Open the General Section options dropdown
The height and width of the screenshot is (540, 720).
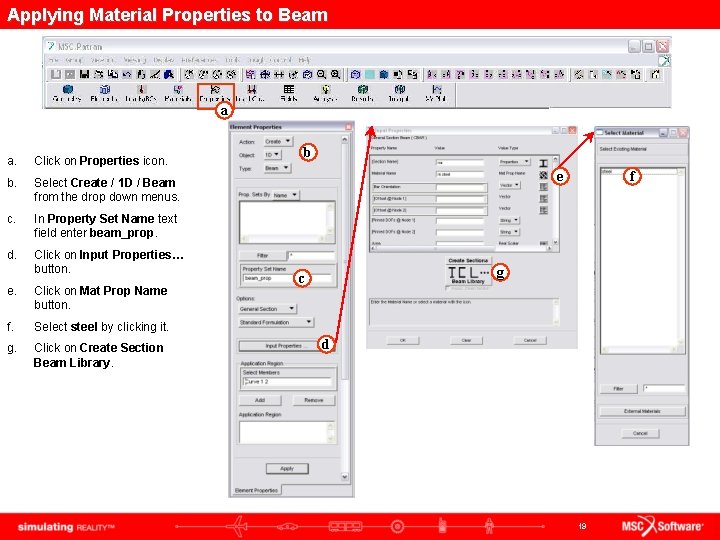pyautogui.click(x=267, y=309)
